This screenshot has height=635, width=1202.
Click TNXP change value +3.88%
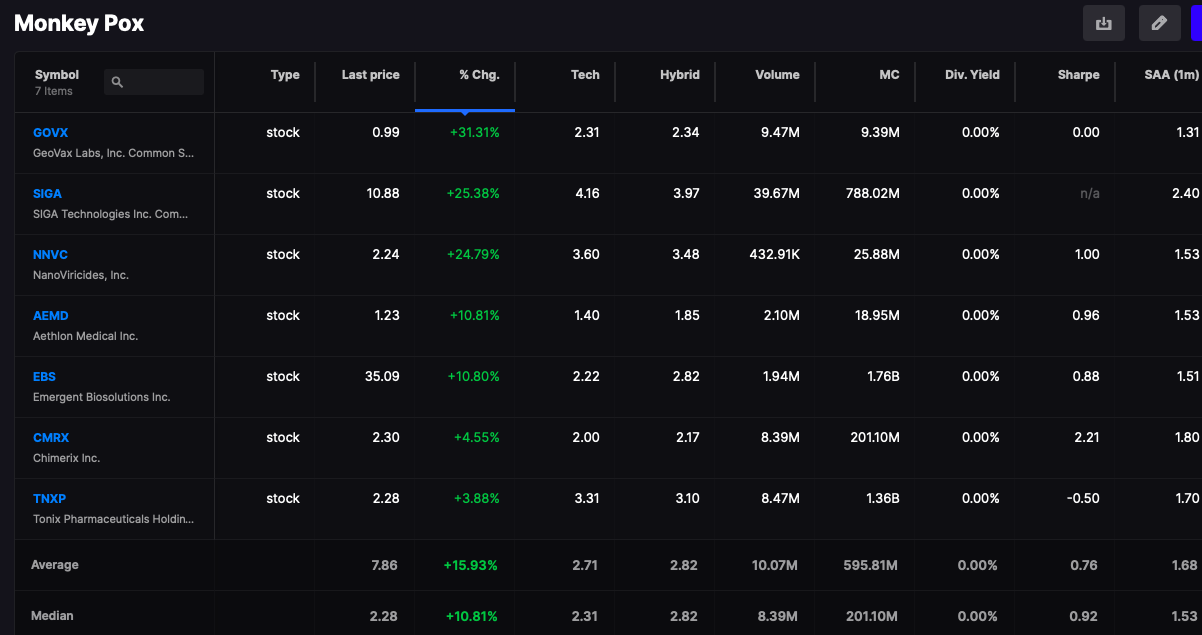477,499
